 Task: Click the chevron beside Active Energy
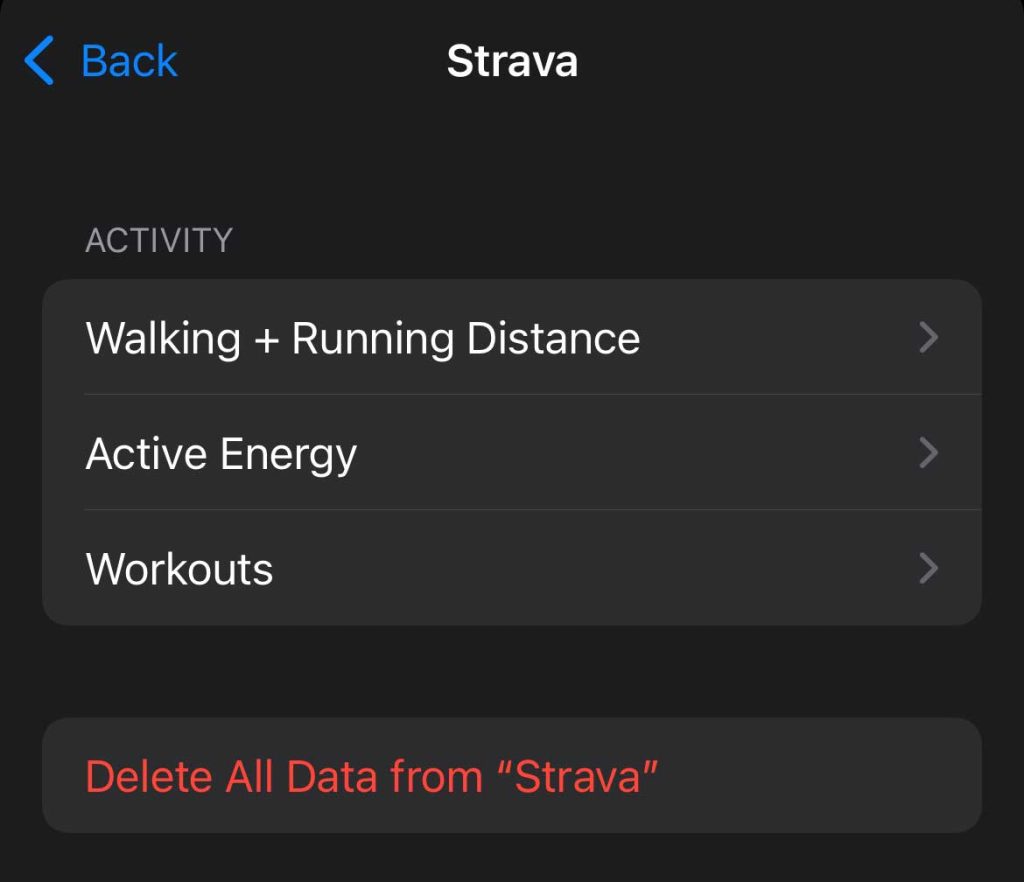pyautogui.click(x=928, y=454)
